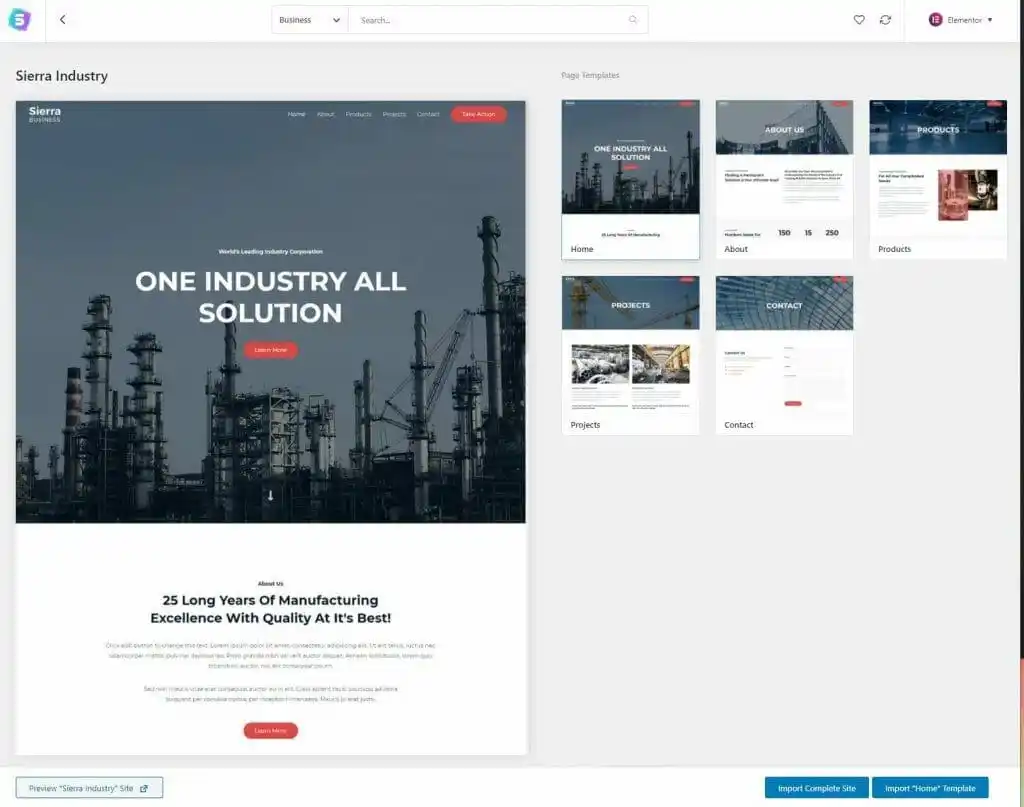The image size is (1024, 807).
Task: Click the Starter Templates logo icon
Action: [20, 20]
